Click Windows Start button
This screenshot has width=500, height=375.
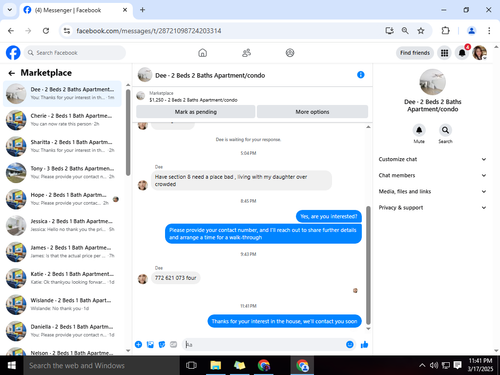tap(12, 365)
